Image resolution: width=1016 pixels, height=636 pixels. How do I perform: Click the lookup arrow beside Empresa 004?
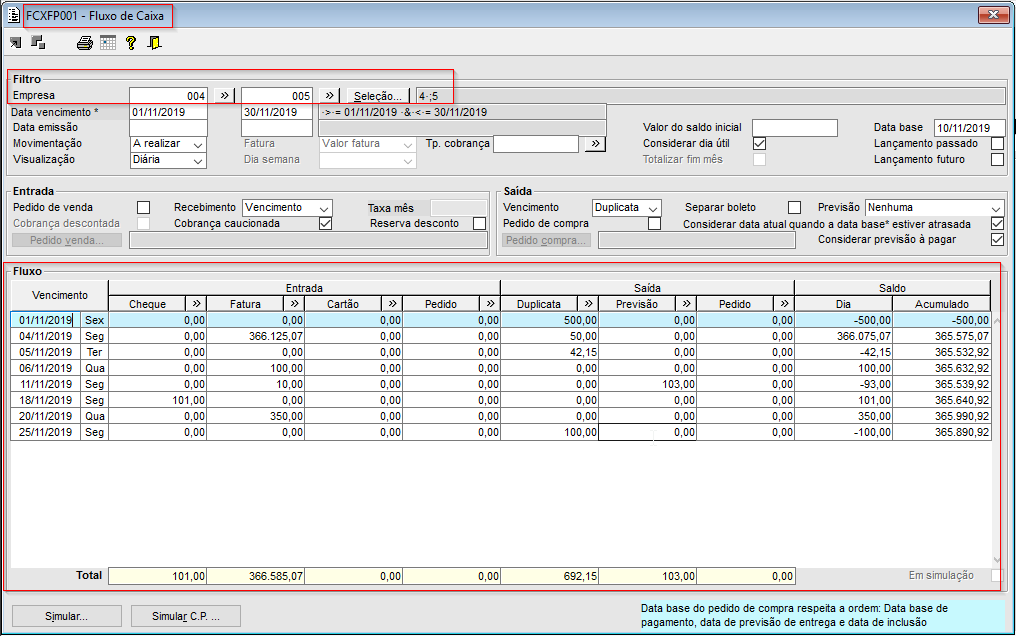point(225,95)
